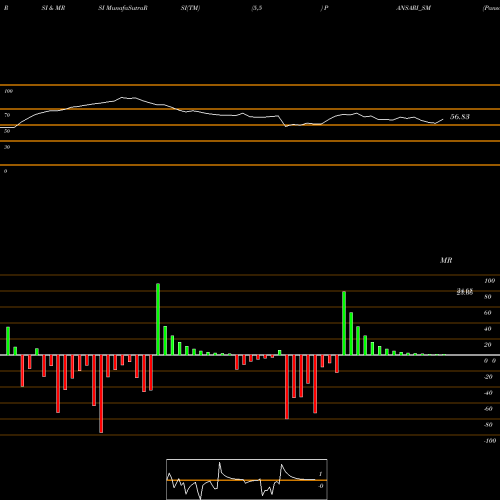Click the MR right axis label -80
Viewport: 500px width, 500px height.
click(488, 425)
